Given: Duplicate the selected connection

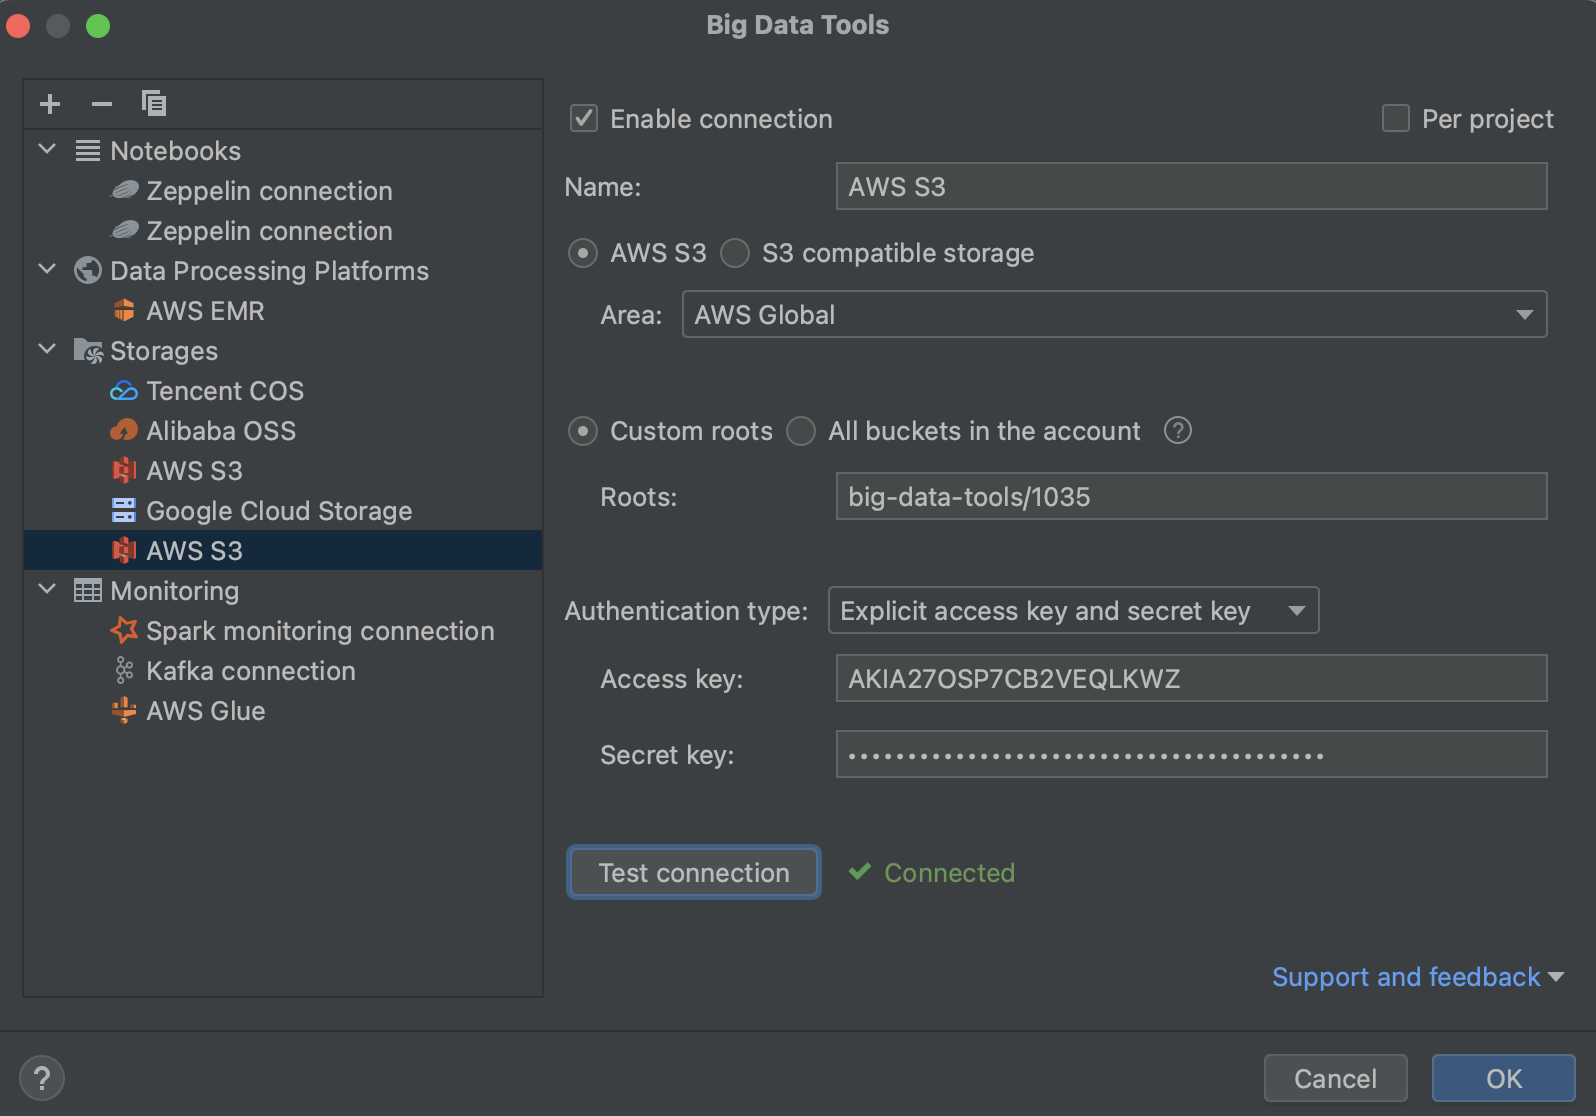Looking at the screenshot, I should tap(154, 103).
